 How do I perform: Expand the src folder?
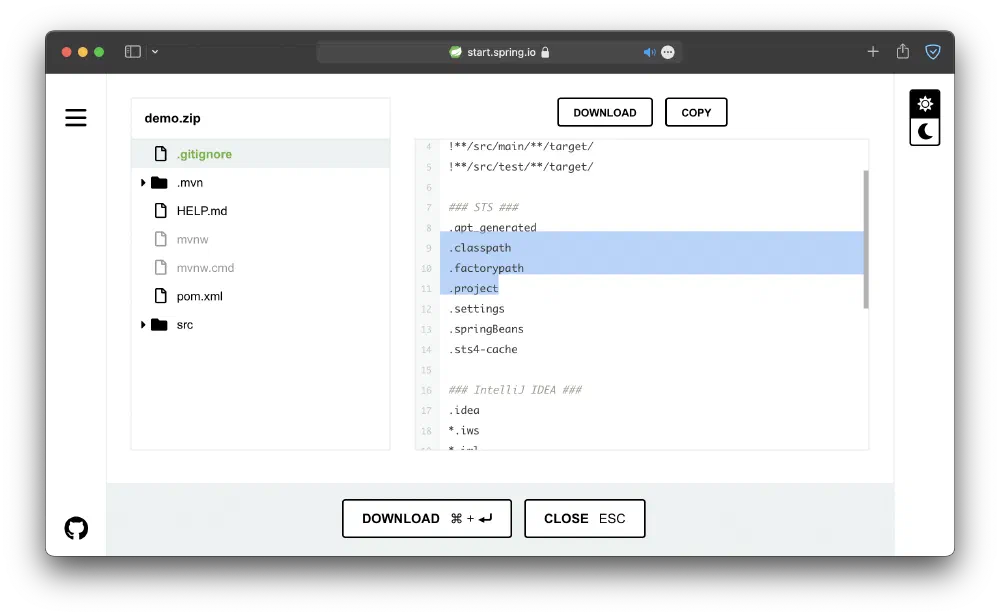(144, 325)
